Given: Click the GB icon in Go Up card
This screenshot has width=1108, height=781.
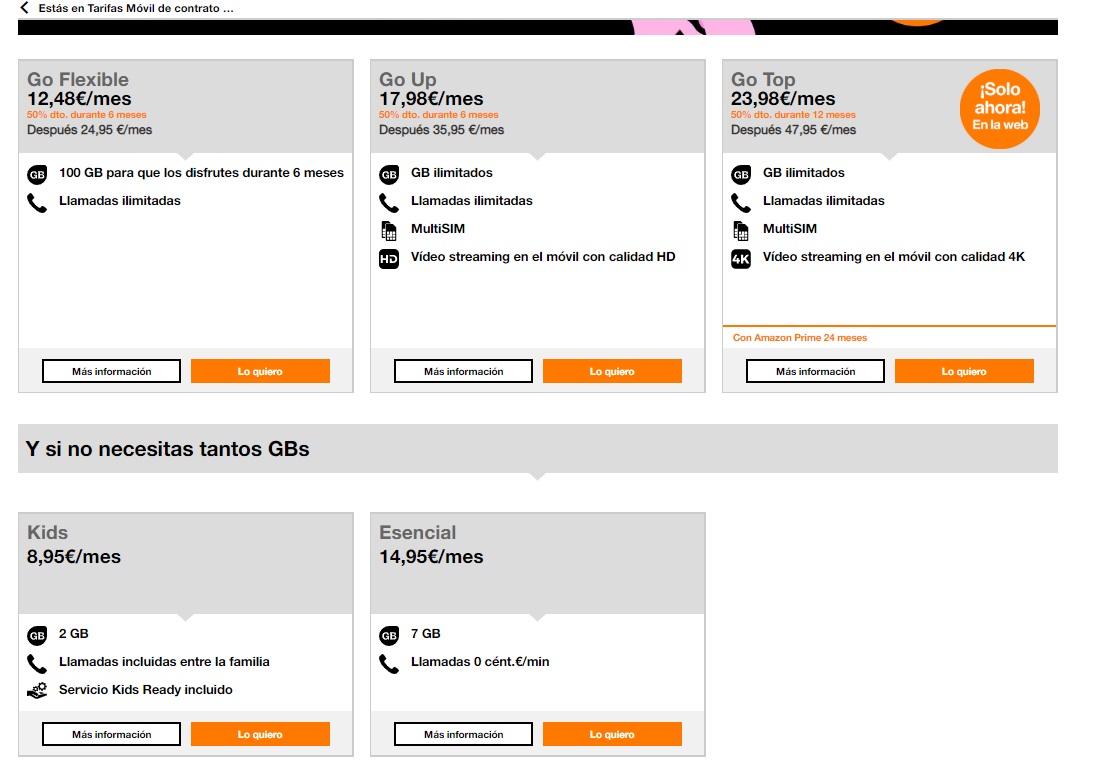Looking at the screenshot, I should click(389, 174).
